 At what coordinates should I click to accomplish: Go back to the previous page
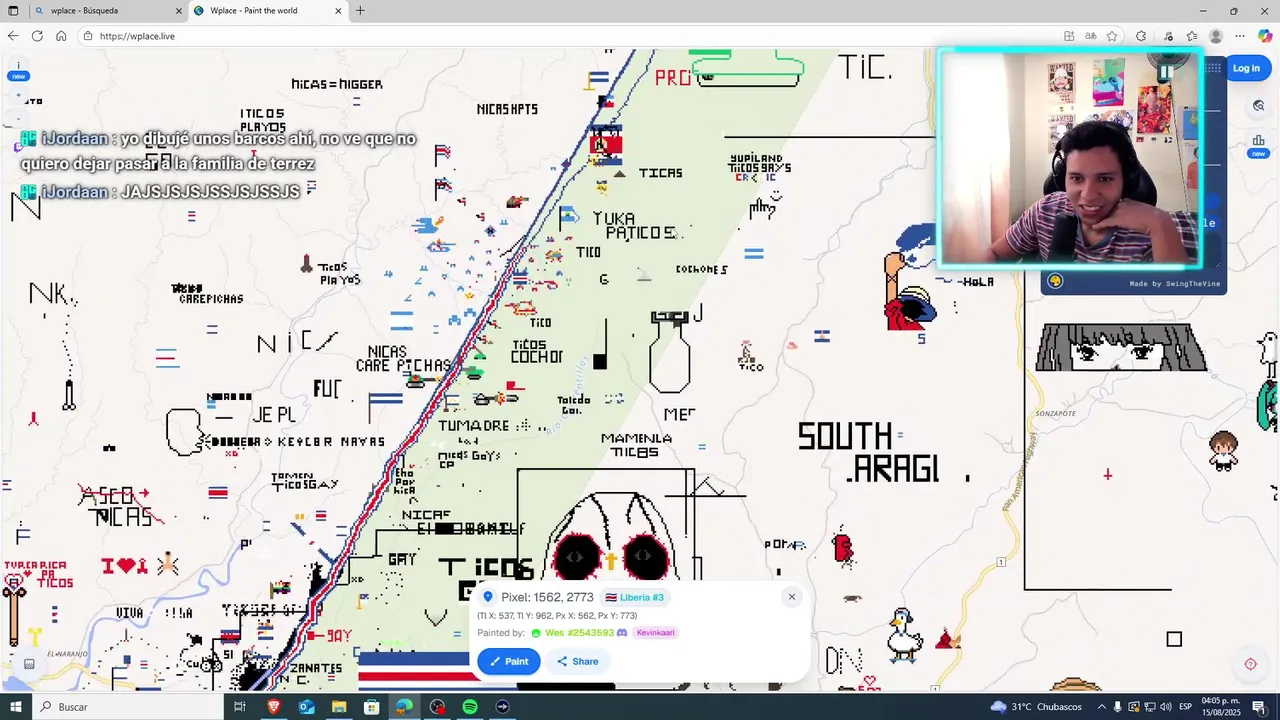(13, 36)
